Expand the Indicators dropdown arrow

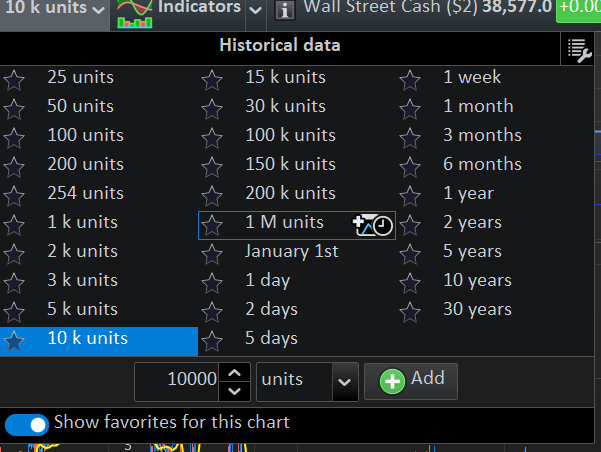coord(254,10)
